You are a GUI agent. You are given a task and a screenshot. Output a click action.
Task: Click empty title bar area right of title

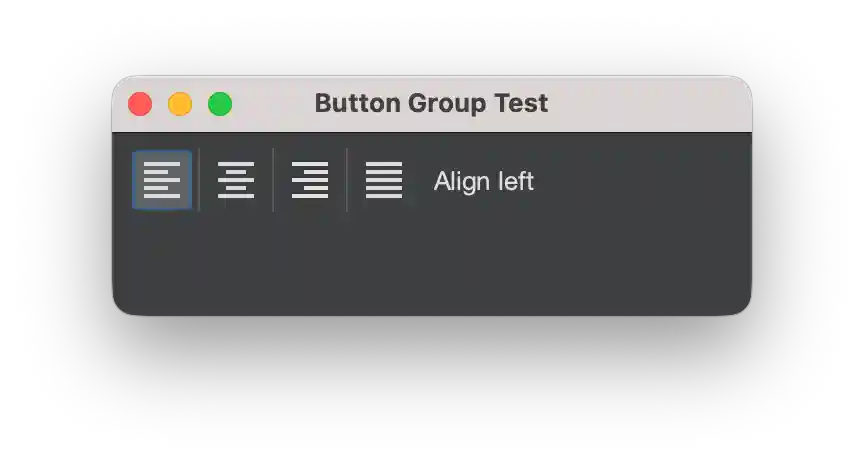pyautogui.click(x=650, y=104)
